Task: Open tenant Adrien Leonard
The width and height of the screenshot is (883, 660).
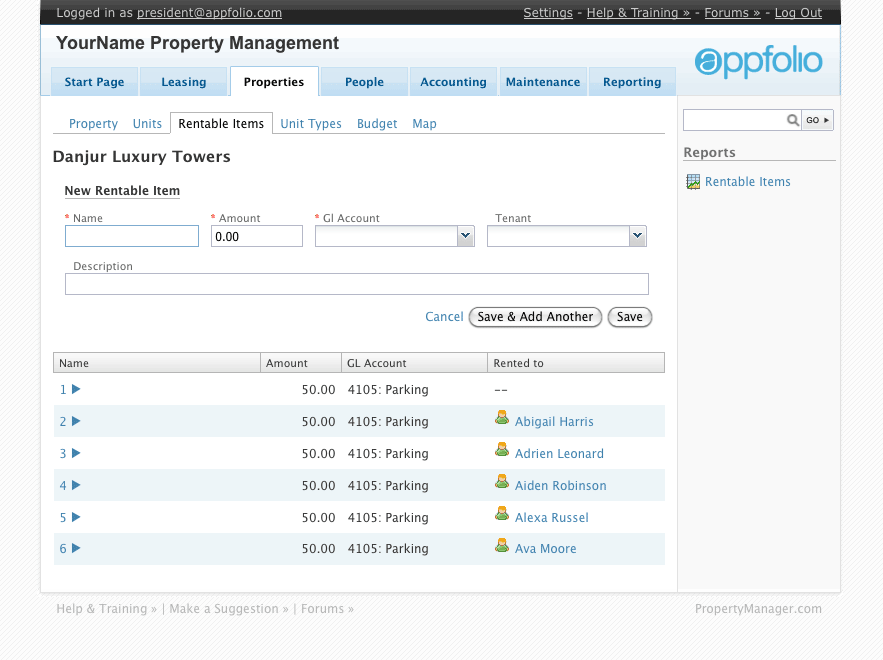Action: [559, 454]
